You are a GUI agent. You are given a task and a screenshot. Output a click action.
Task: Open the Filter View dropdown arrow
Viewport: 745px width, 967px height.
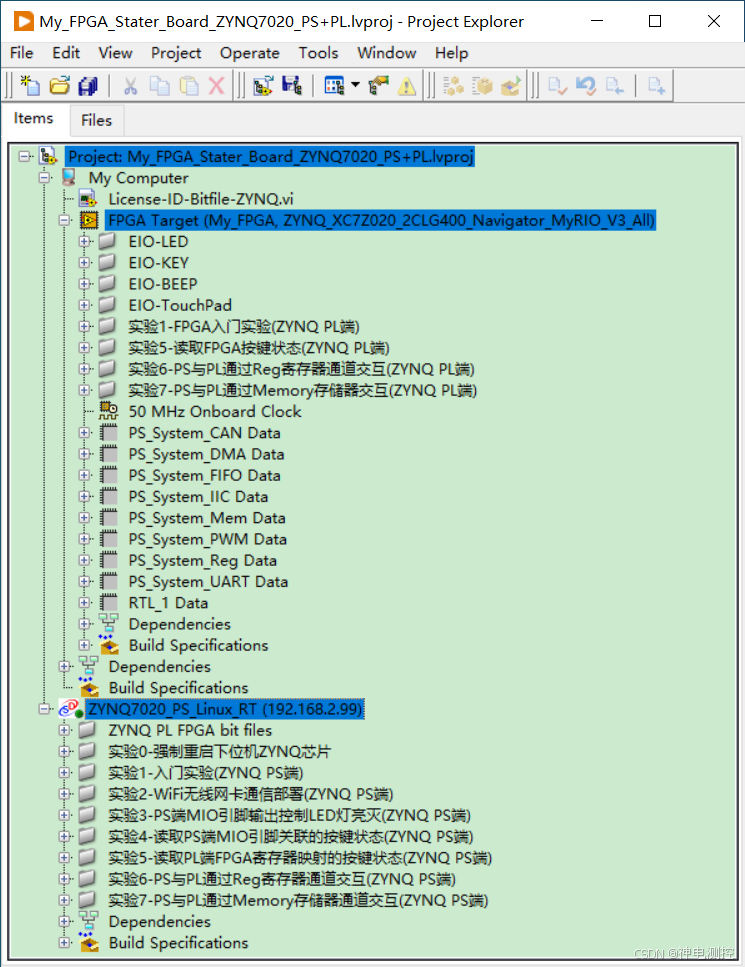(x=355, y=85)
